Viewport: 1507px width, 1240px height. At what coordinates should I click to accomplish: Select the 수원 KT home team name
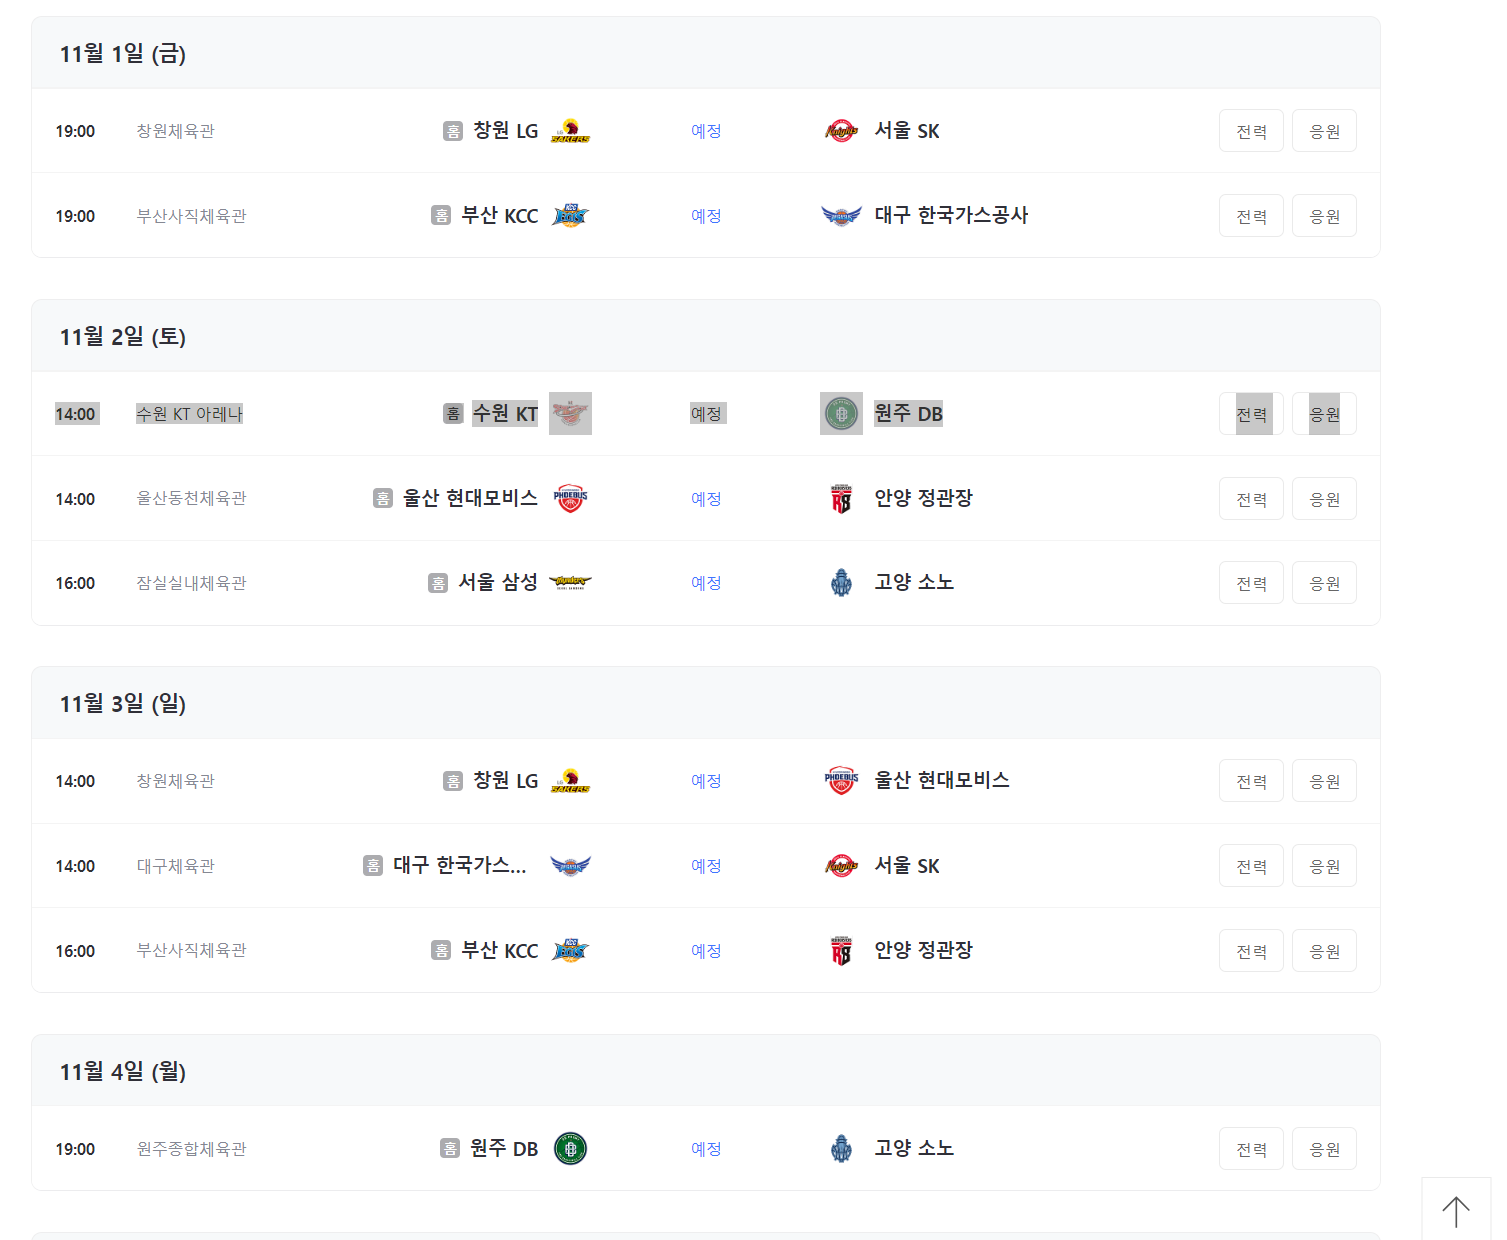point(505,413)
